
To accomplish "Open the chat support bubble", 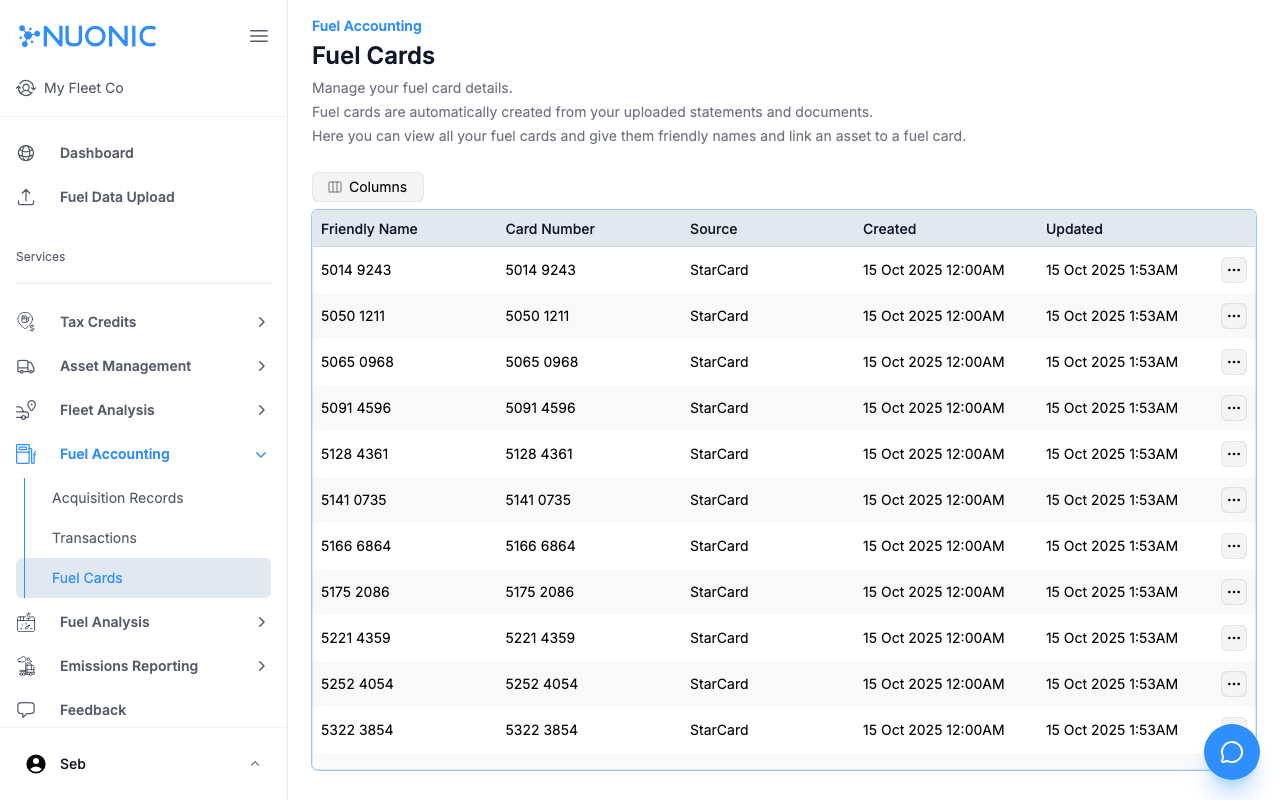I will tap(1232, 752).
